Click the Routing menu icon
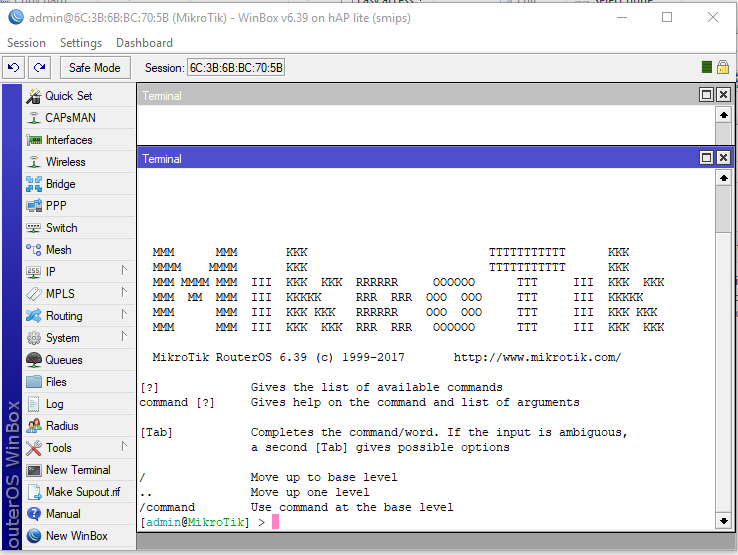738x555 pixels. 33,316
